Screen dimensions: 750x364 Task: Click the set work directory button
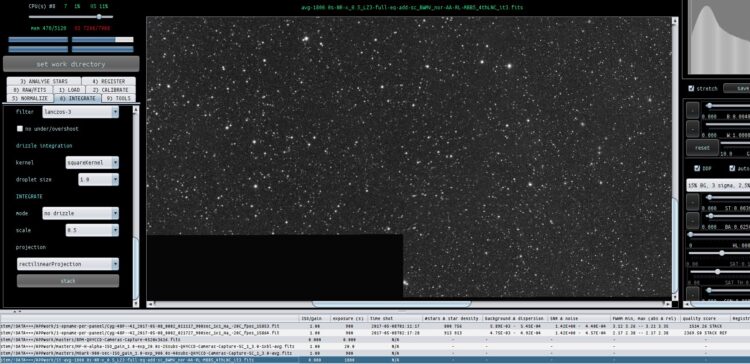tap(71, 64)
